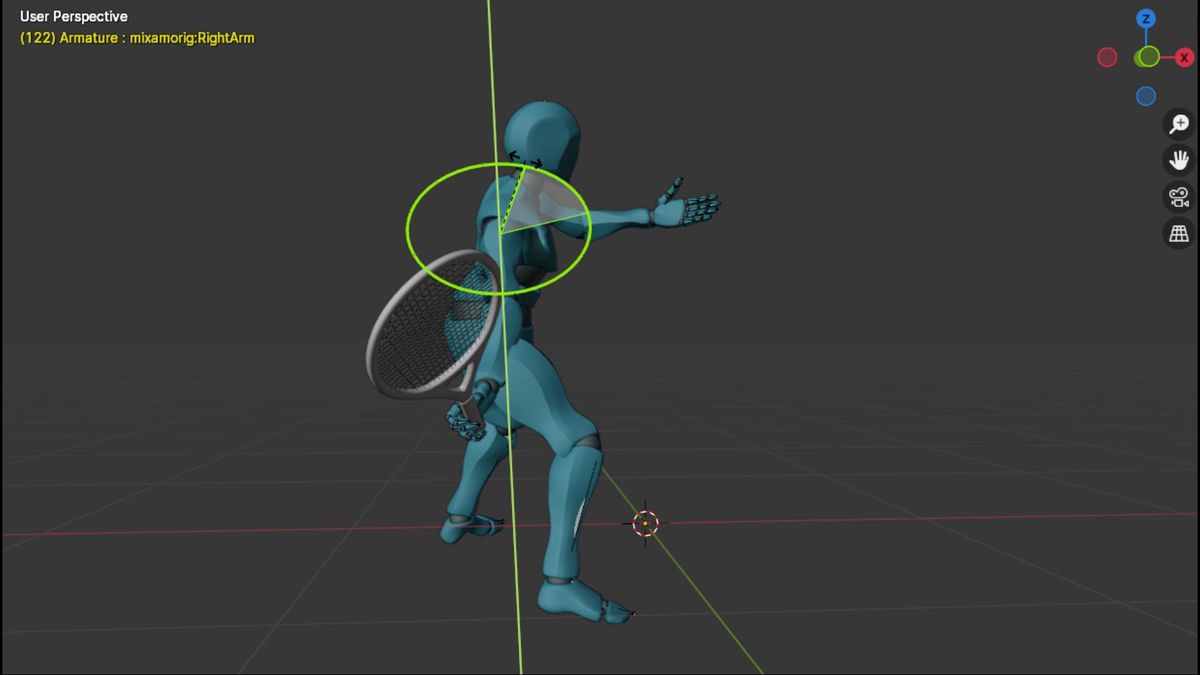This screenshot has width=1200, height=675.
Task: Click the 3D cursor on the floor
Action: pos(646,522)
